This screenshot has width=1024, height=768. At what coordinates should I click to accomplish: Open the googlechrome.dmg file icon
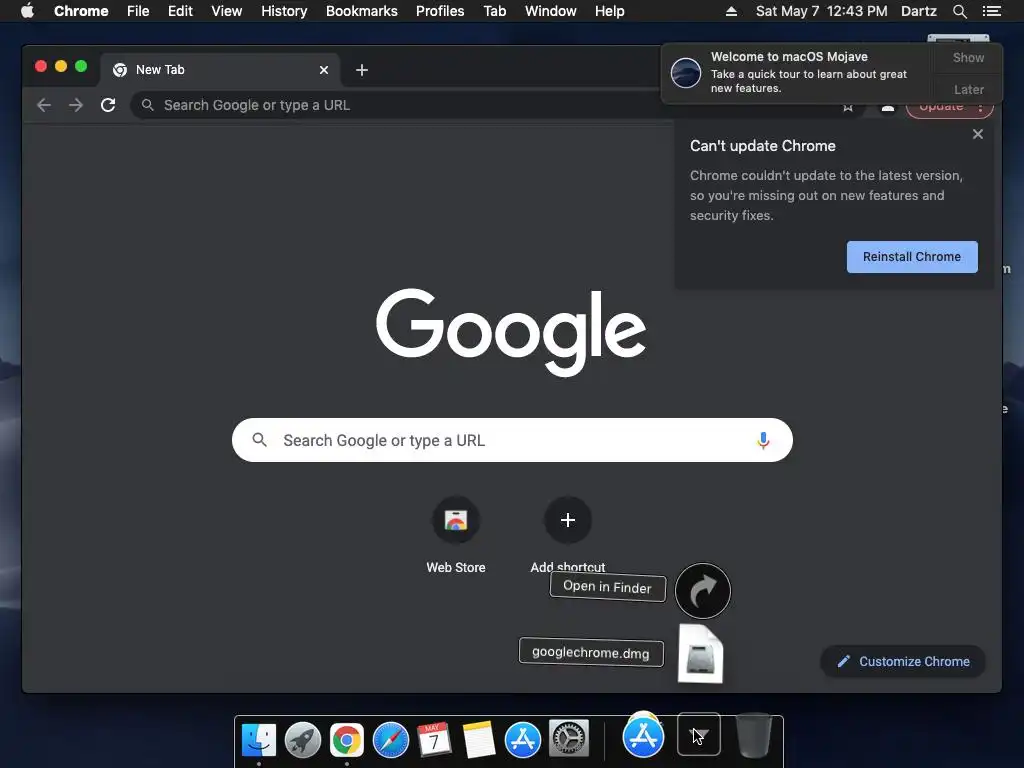point(701,654)
